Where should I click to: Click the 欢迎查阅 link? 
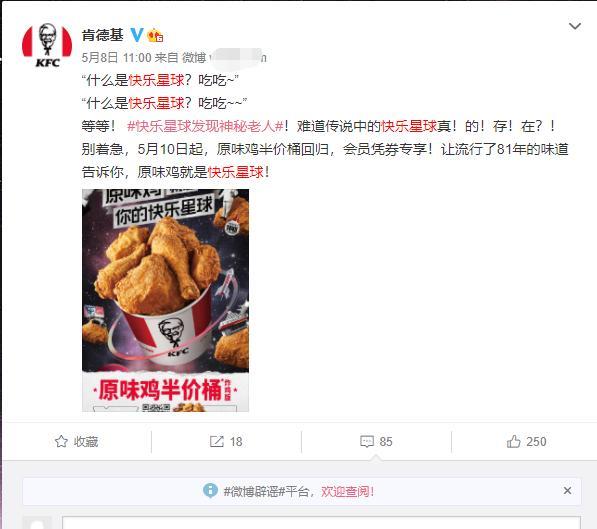[347, 492]
